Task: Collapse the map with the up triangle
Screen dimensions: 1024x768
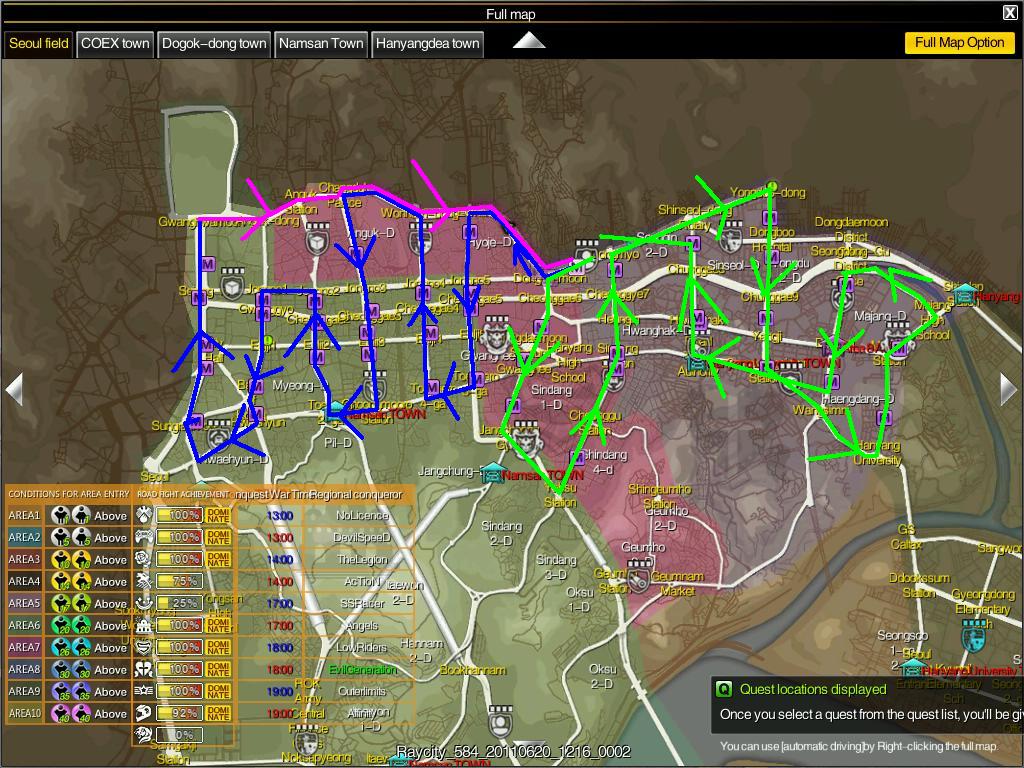Action: pyautogui.click(x=529, y=41)
